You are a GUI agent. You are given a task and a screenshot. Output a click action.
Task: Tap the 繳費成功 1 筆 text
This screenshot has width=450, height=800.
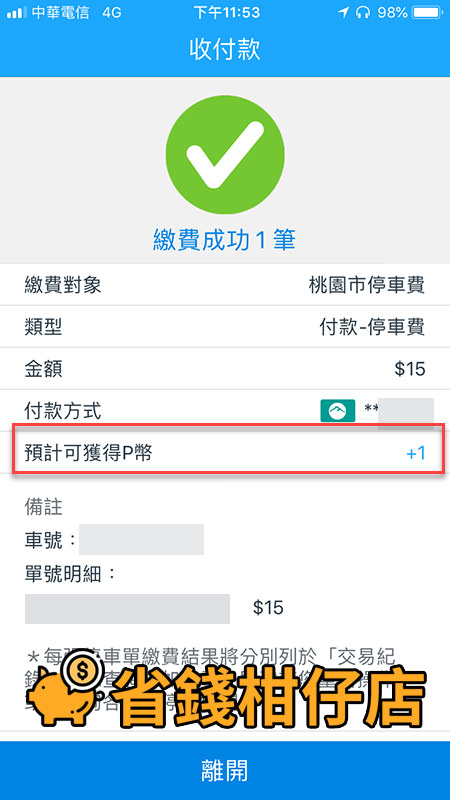(x=224, y=240)
